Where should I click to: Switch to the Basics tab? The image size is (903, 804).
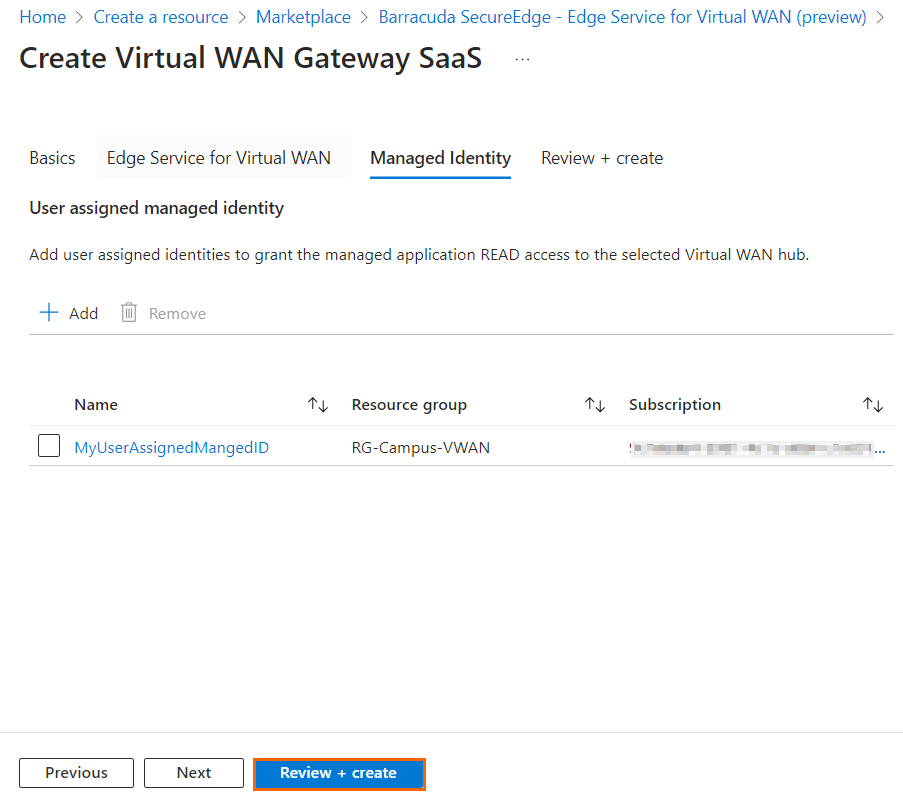[x=52, y=158]
